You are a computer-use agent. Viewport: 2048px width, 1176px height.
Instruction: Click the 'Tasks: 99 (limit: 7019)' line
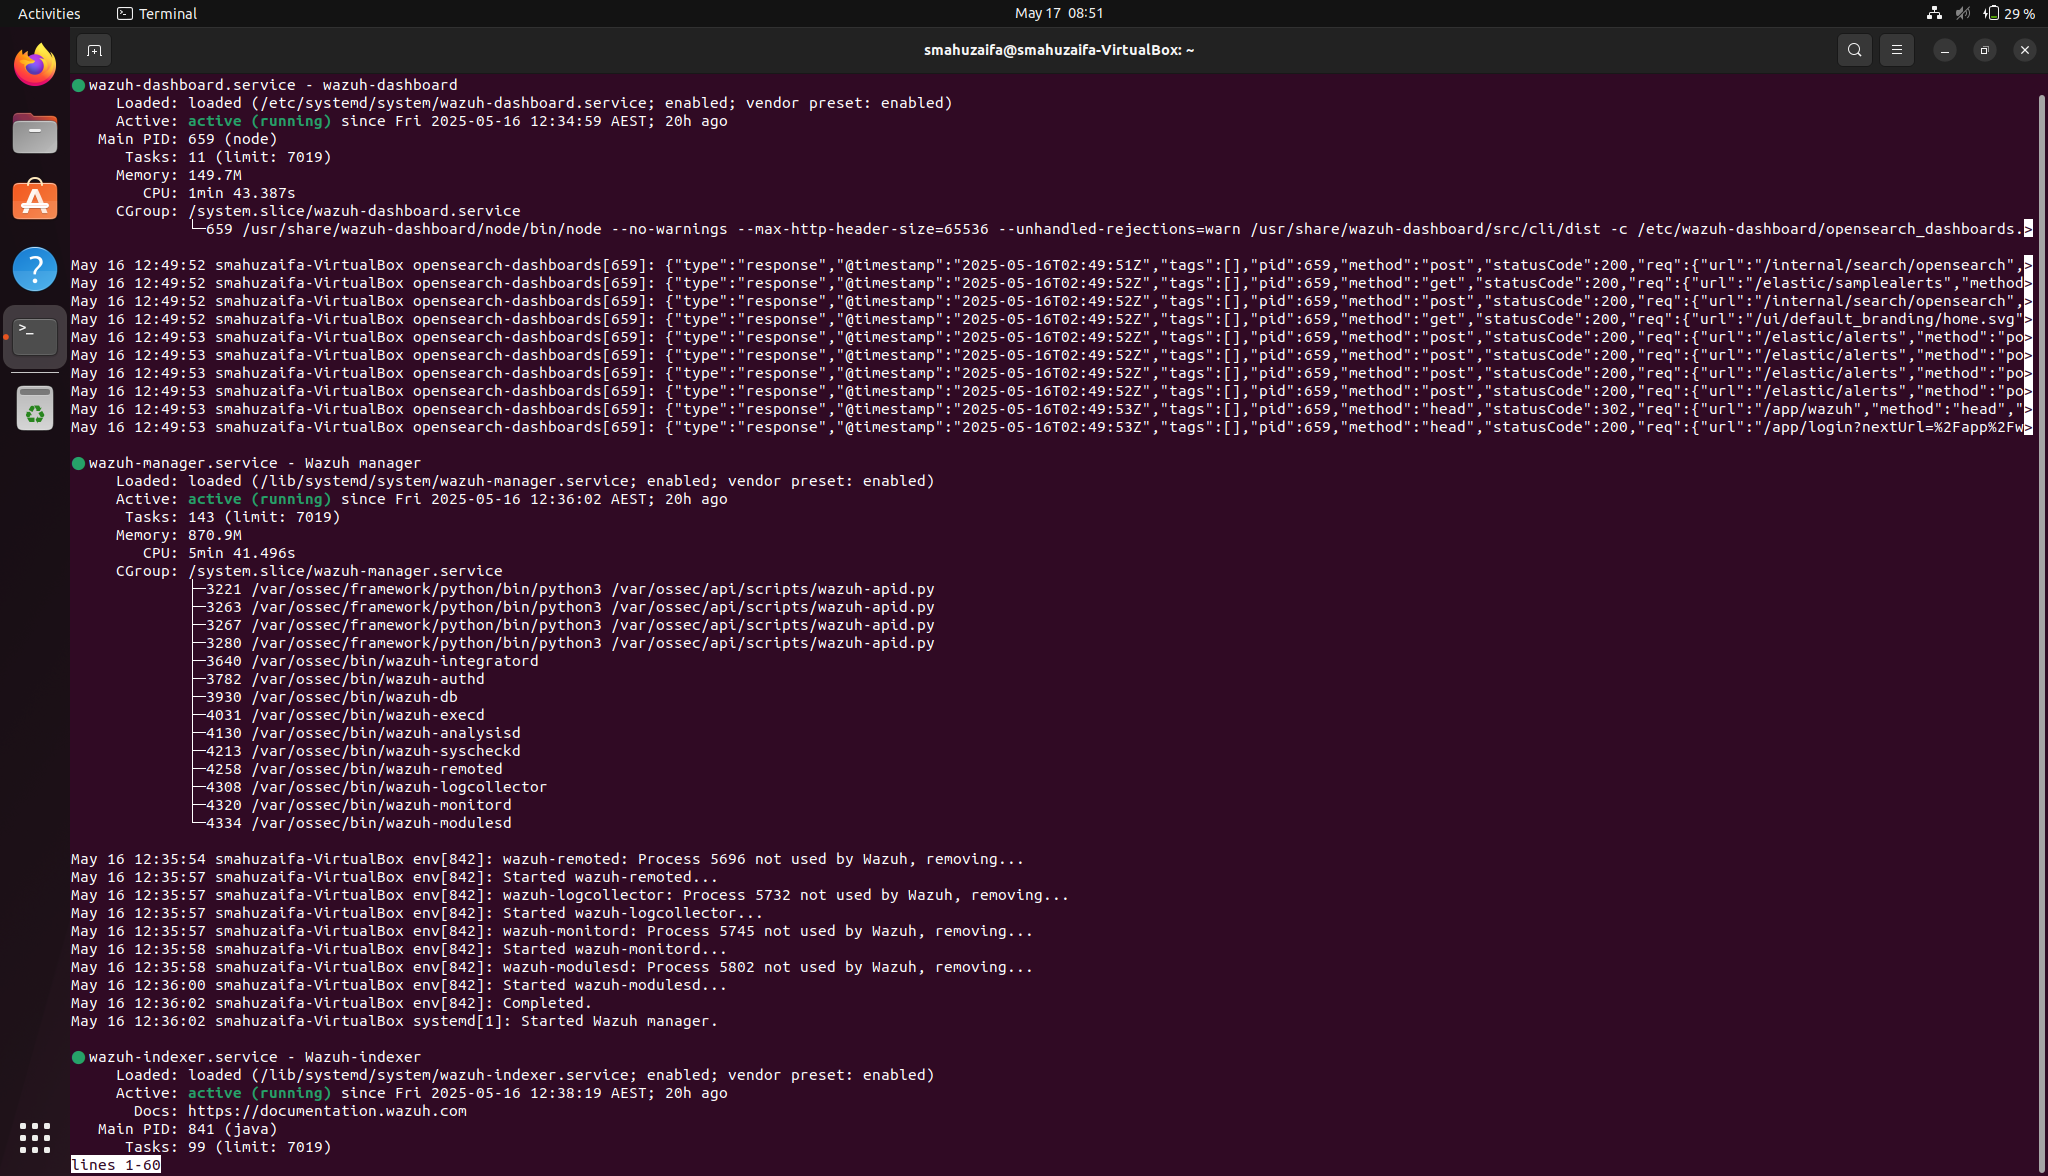[x=228, y=1147]
